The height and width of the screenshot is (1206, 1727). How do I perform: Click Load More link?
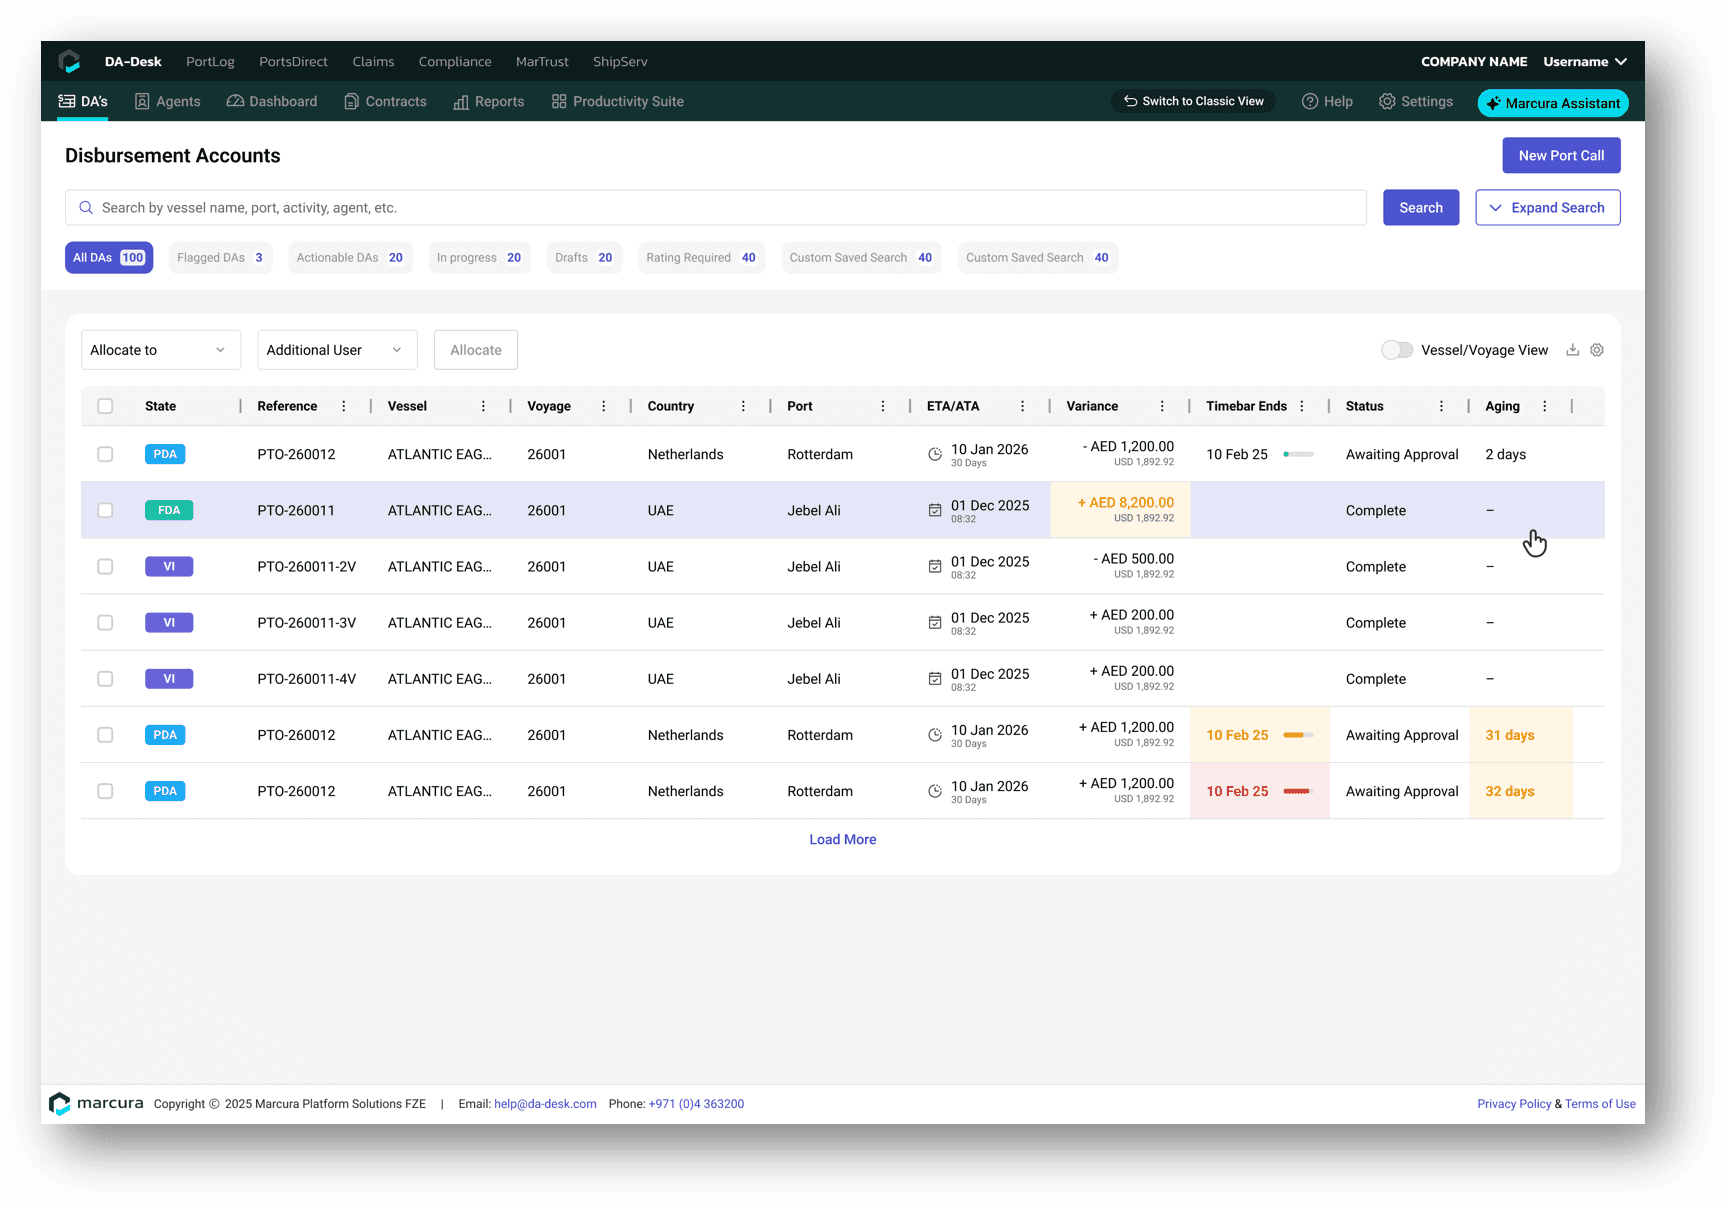click(x=843, y=839)
